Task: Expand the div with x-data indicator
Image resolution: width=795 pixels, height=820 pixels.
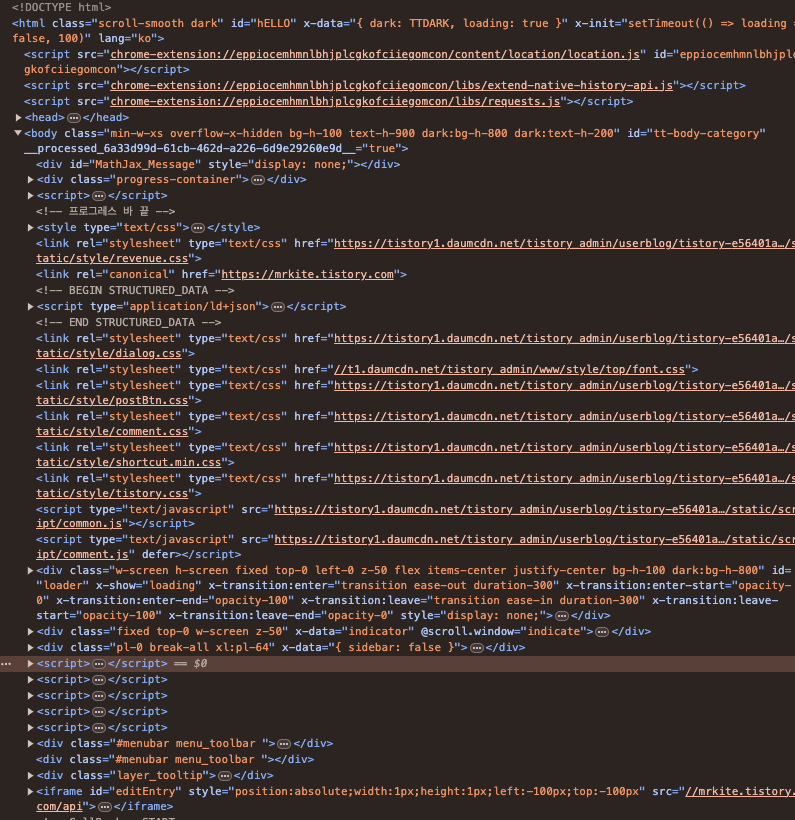Action: pos(30,632)
